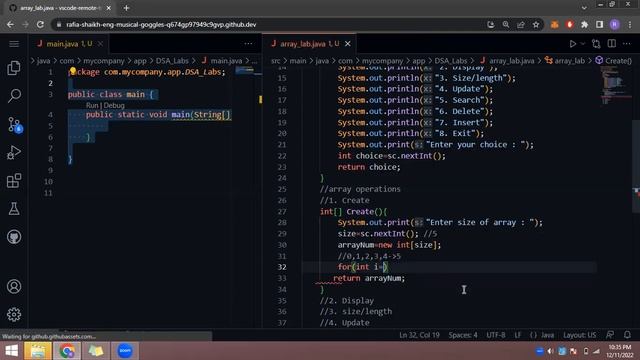Viewport: 640px width, 360px height.
Task: Open the Testing flask view
Action: [x=14, y=209]
